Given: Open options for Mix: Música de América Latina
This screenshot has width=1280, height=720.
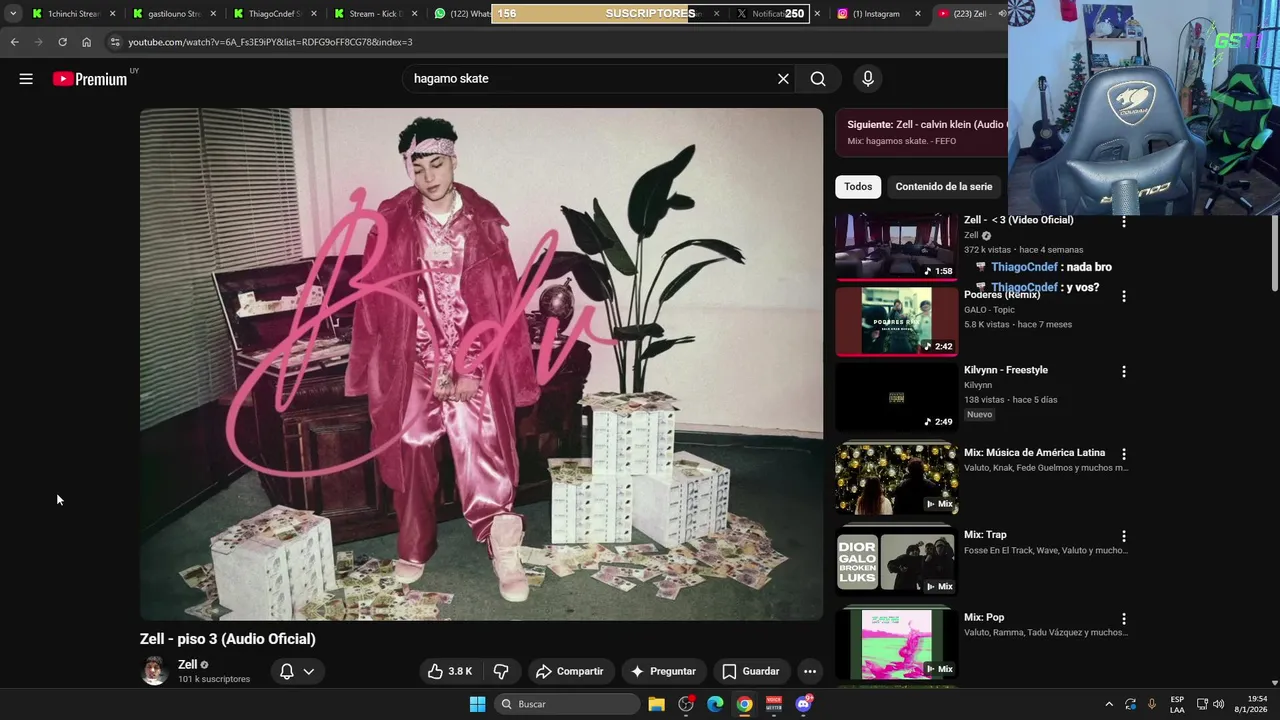Looking at the screenshot, I should (1124, 454).
